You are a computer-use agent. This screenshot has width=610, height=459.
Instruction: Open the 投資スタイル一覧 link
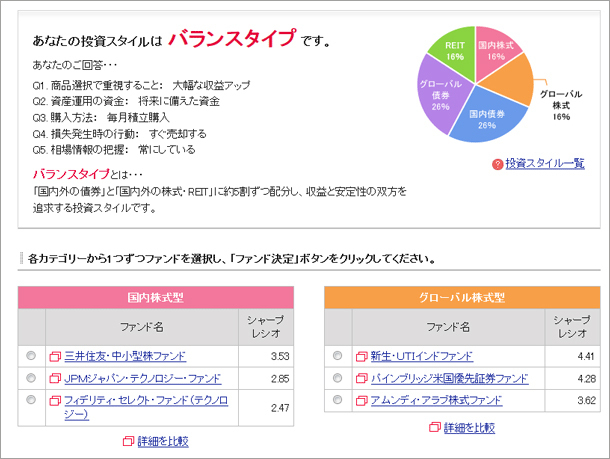[x=545, y=163]
